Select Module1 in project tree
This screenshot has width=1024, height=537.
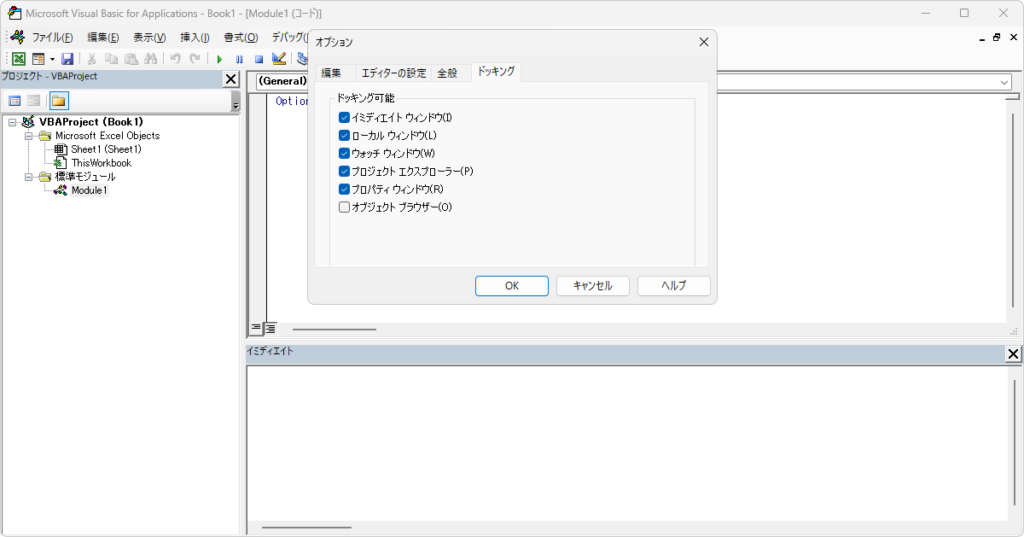click(x=89, y=191)
